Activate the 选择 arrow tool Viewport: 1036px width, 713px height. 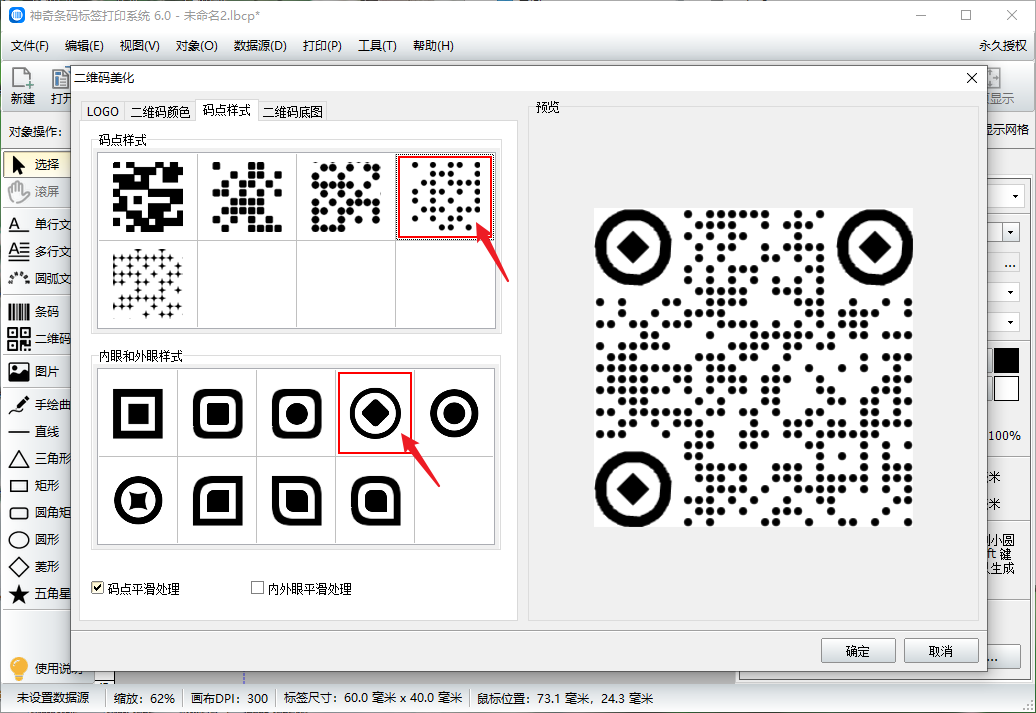click(x=37, y=165)
